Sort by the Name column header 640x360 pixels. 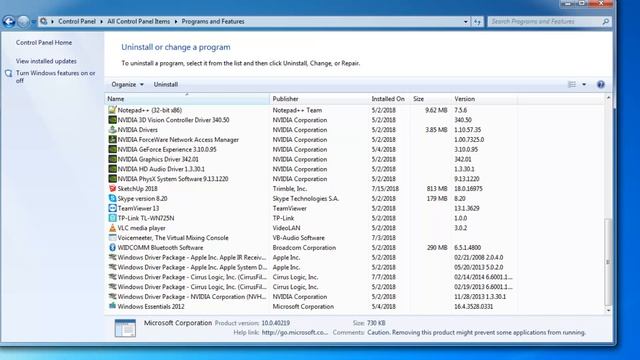coord(187,99)
